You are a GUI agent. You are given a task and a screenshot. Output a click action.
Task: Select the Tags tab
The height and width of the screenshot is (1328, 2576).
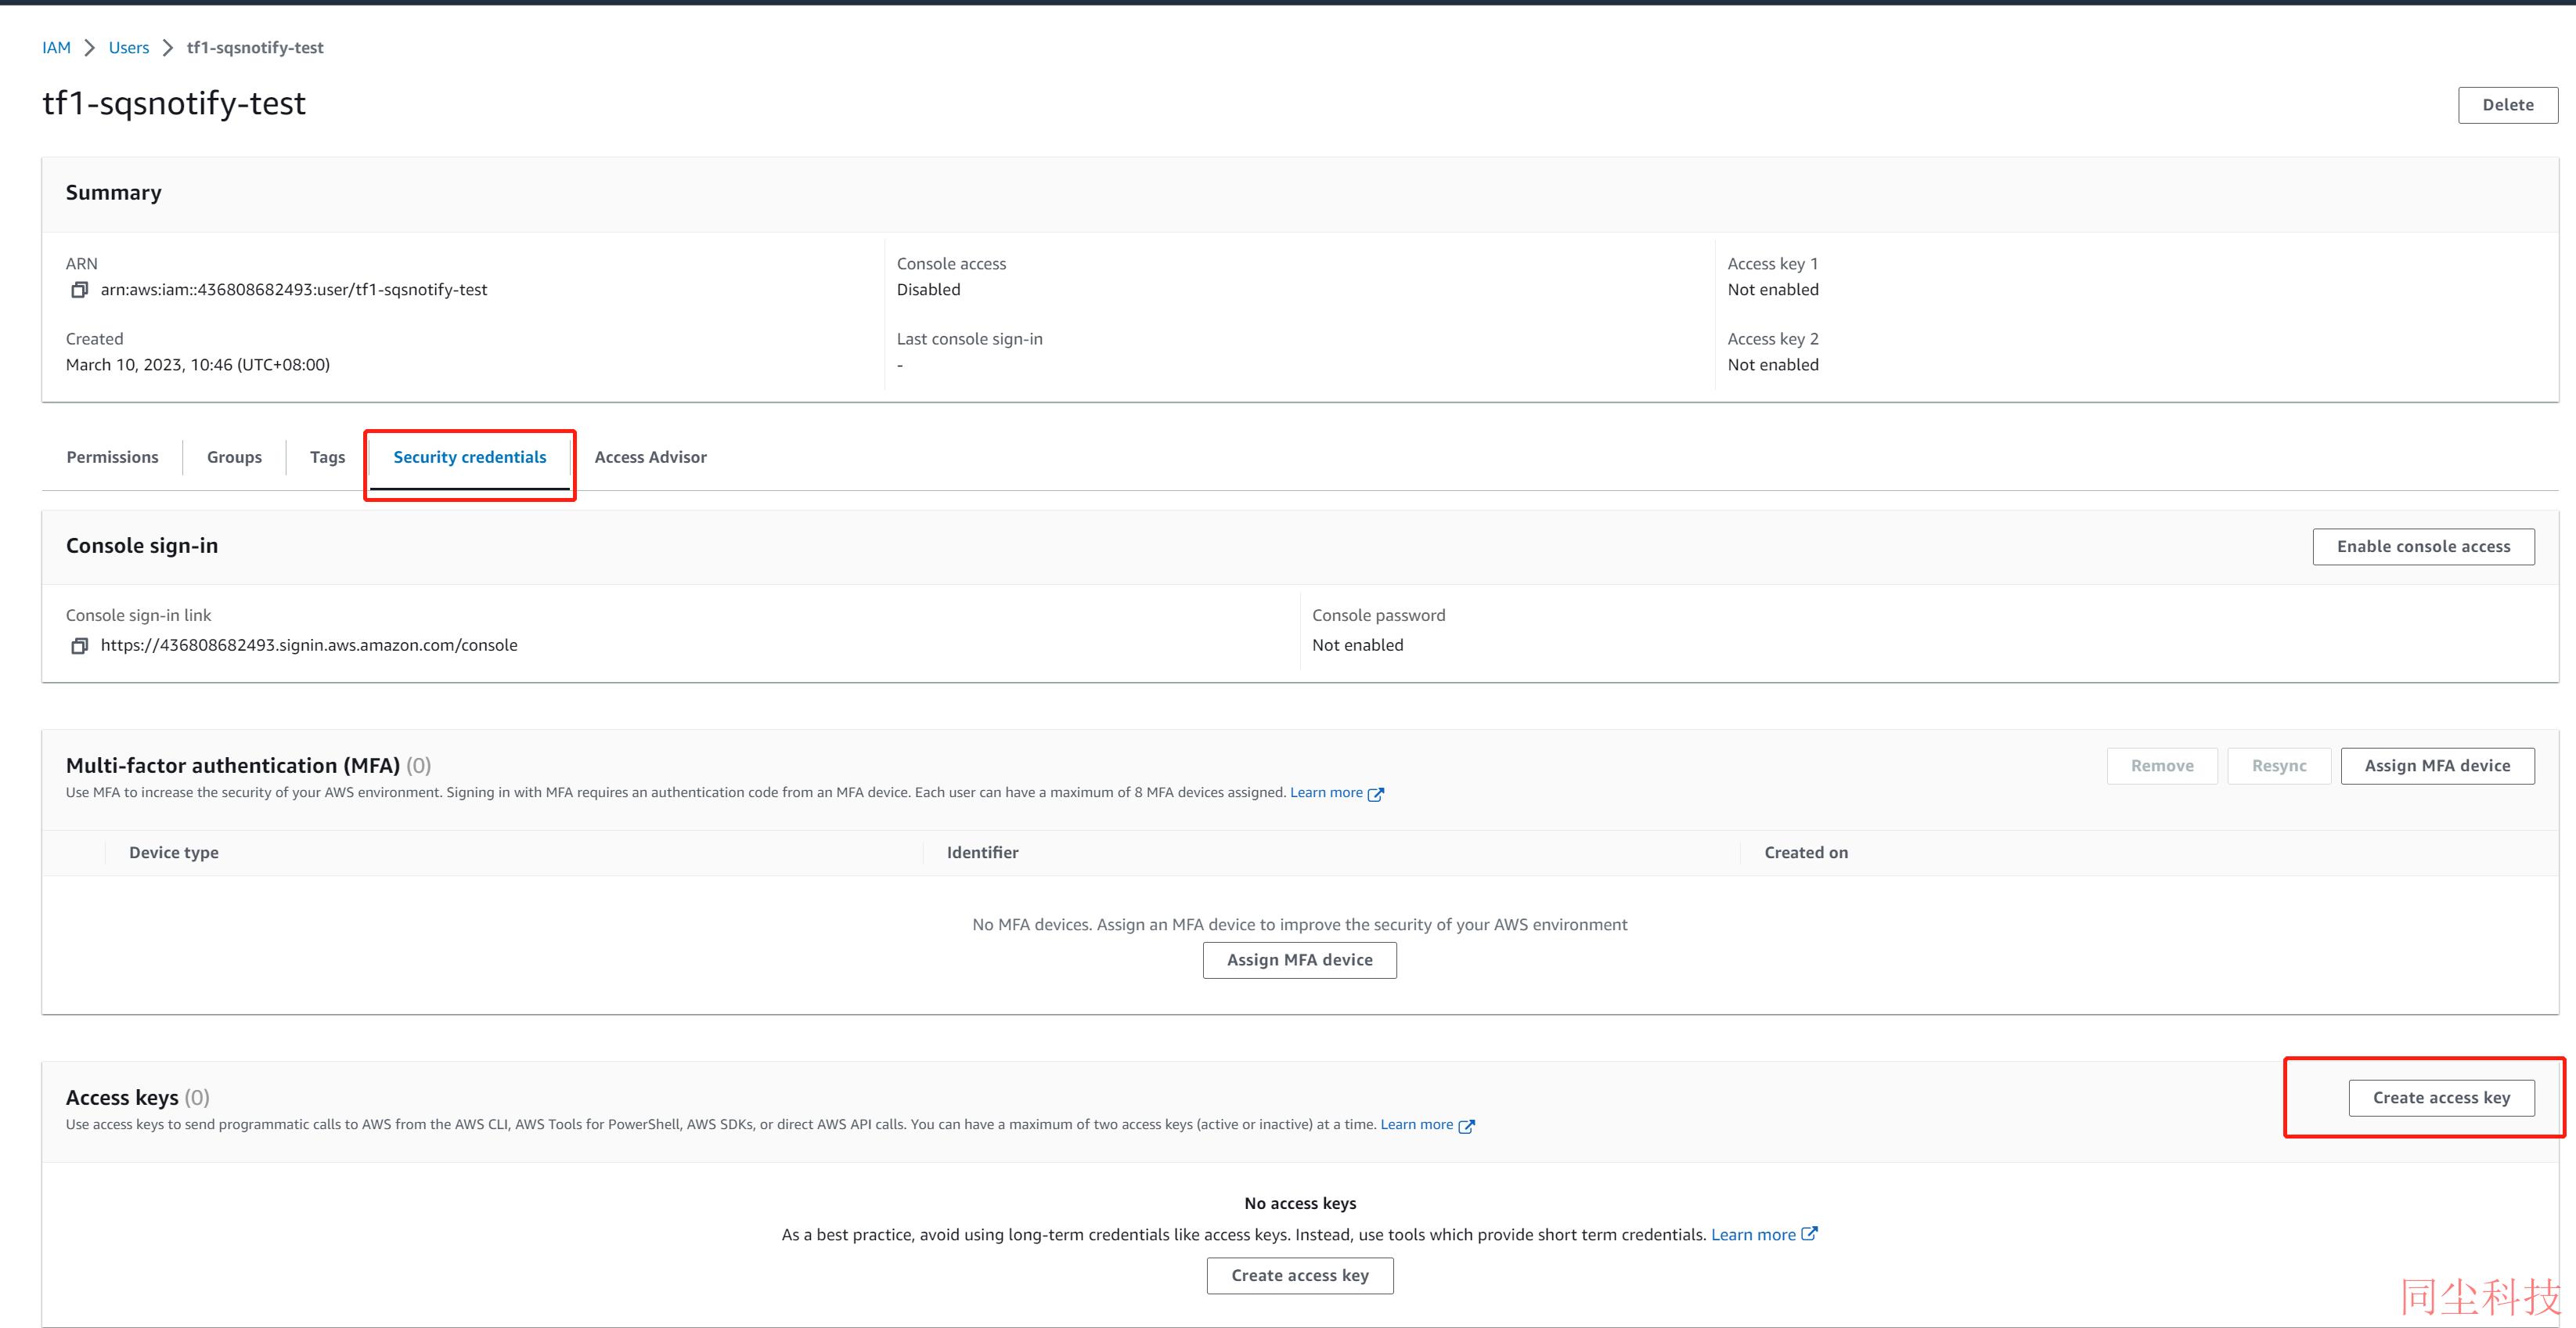click(x=327, y=457)
